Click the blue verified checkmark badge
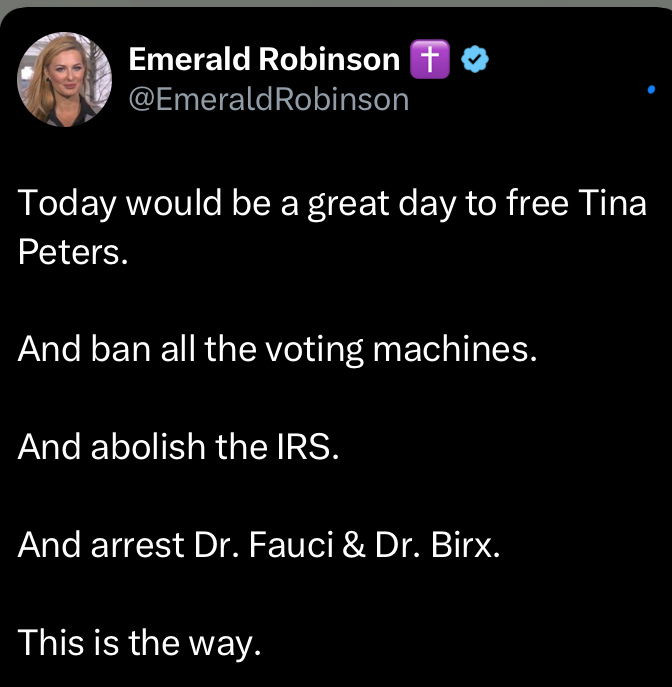 473,61
